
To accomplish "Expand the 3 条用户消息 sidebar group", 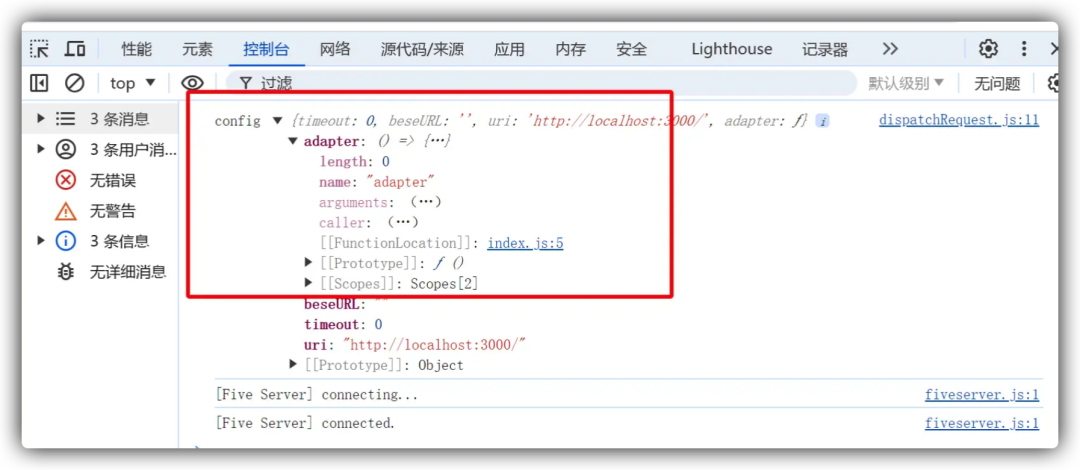I will click(x=41, y=150).
